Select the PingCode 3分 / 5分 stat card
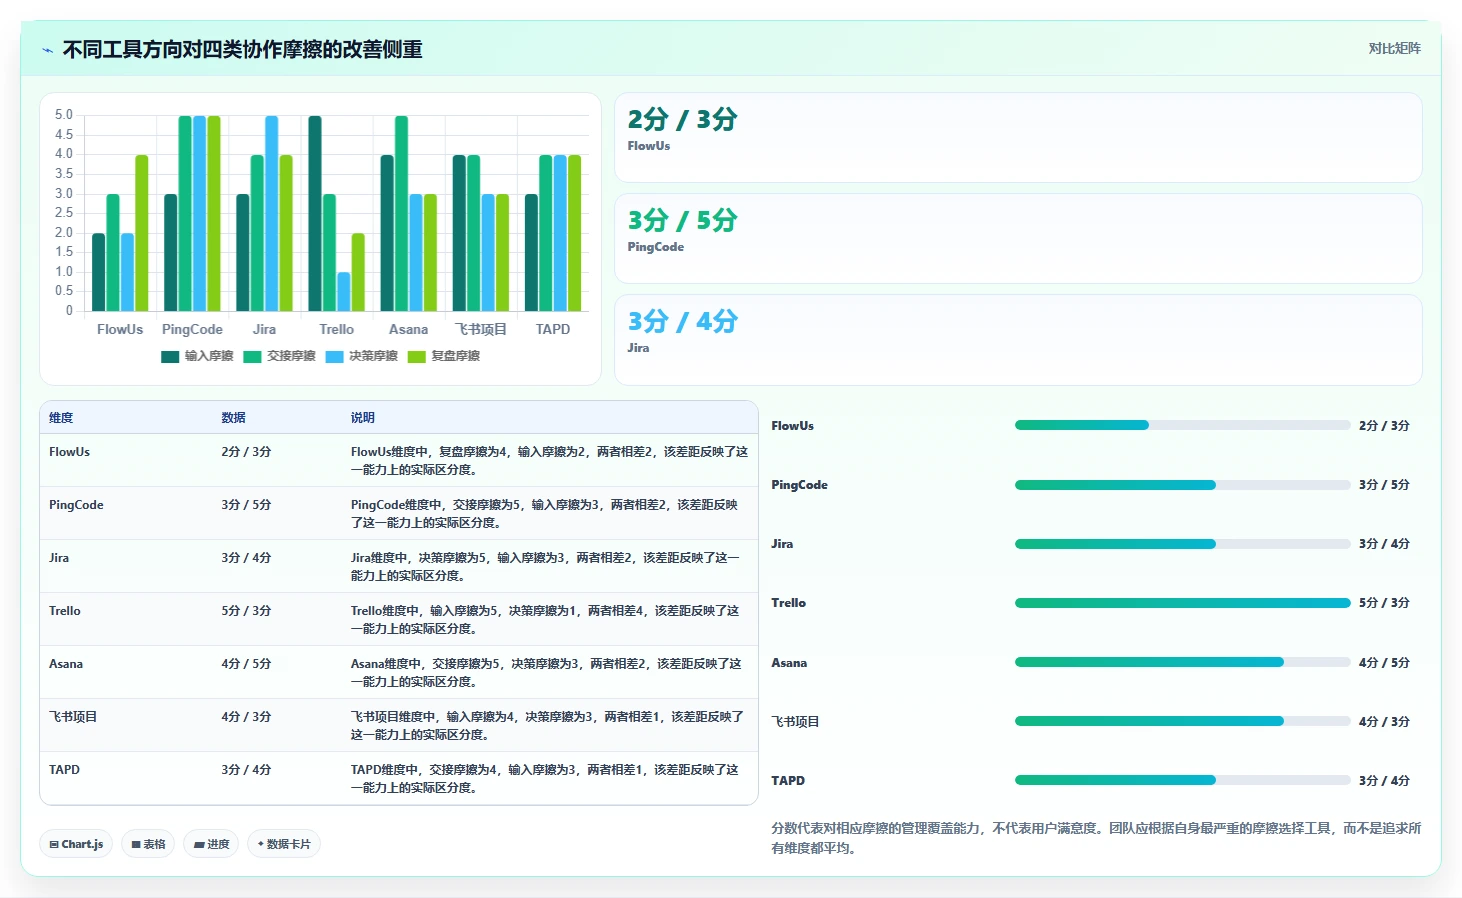The image size is (1462, 898). pyautogui.click(x=1018, y=238)
